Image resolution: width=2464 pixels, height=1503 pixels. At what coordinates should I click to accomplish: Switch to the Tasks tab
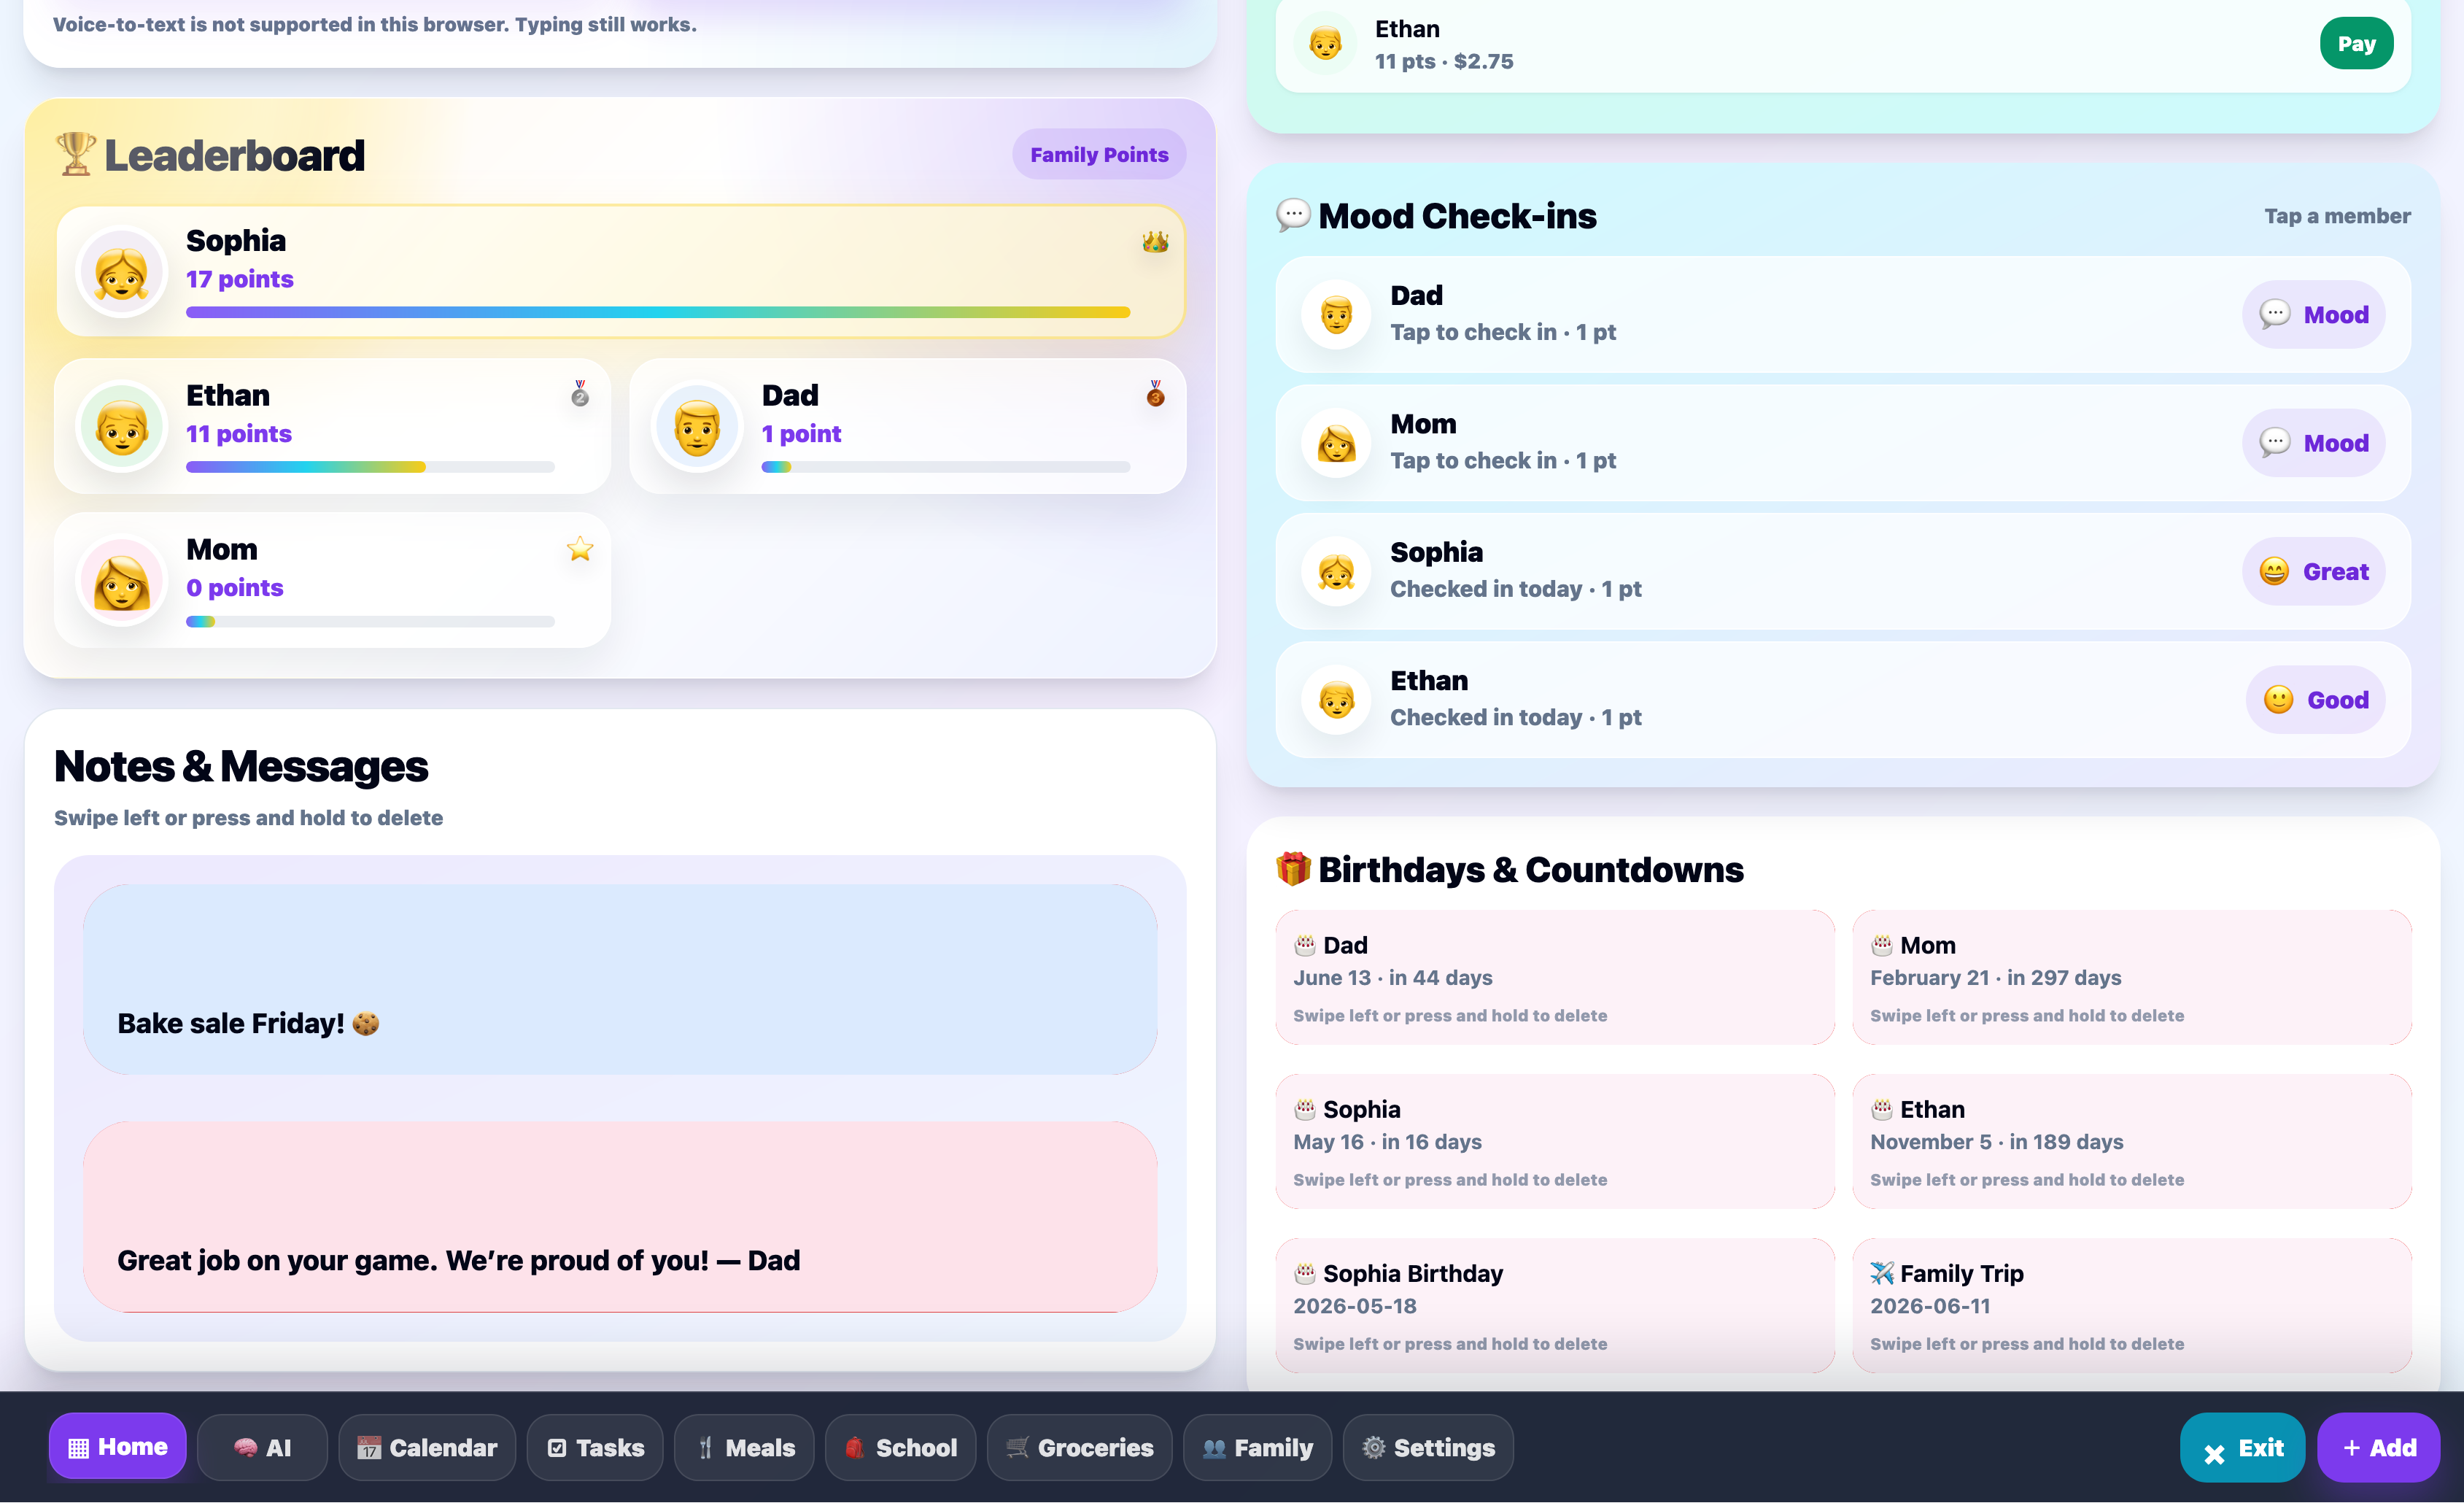tap(595, 1447)
